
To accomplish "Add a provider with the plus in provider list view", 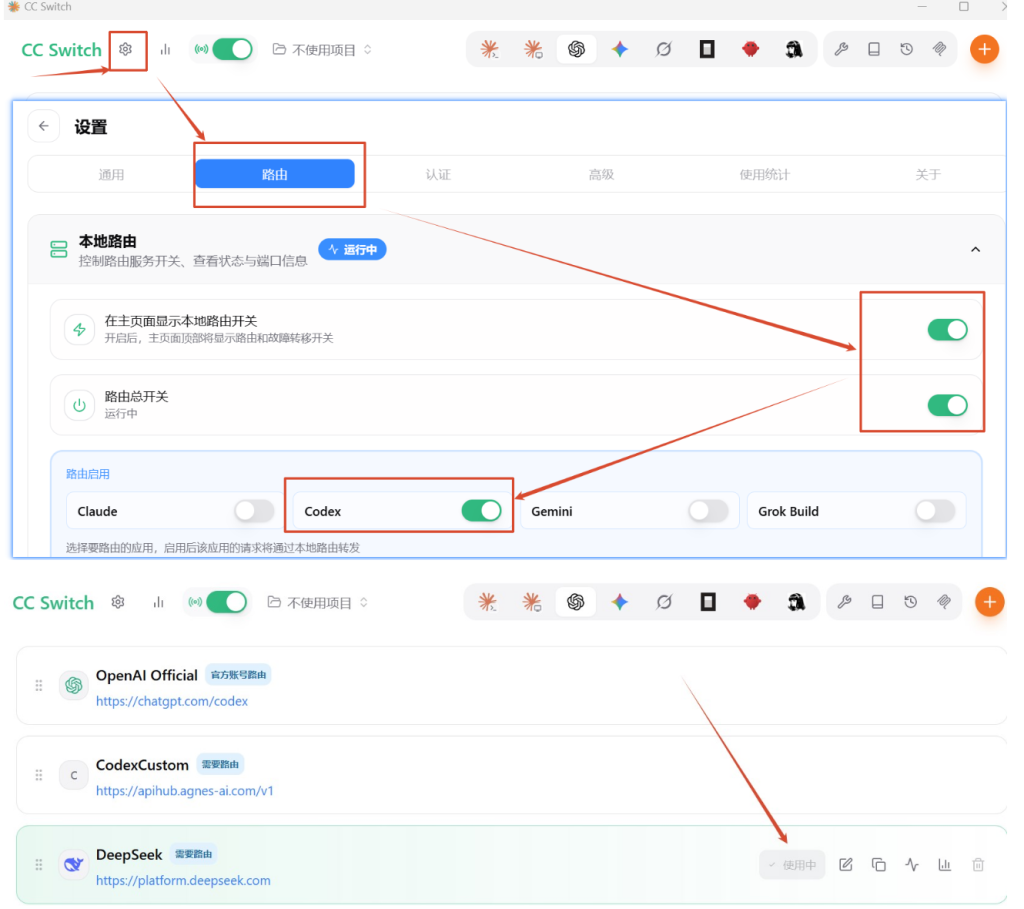I will coord(989,602).
